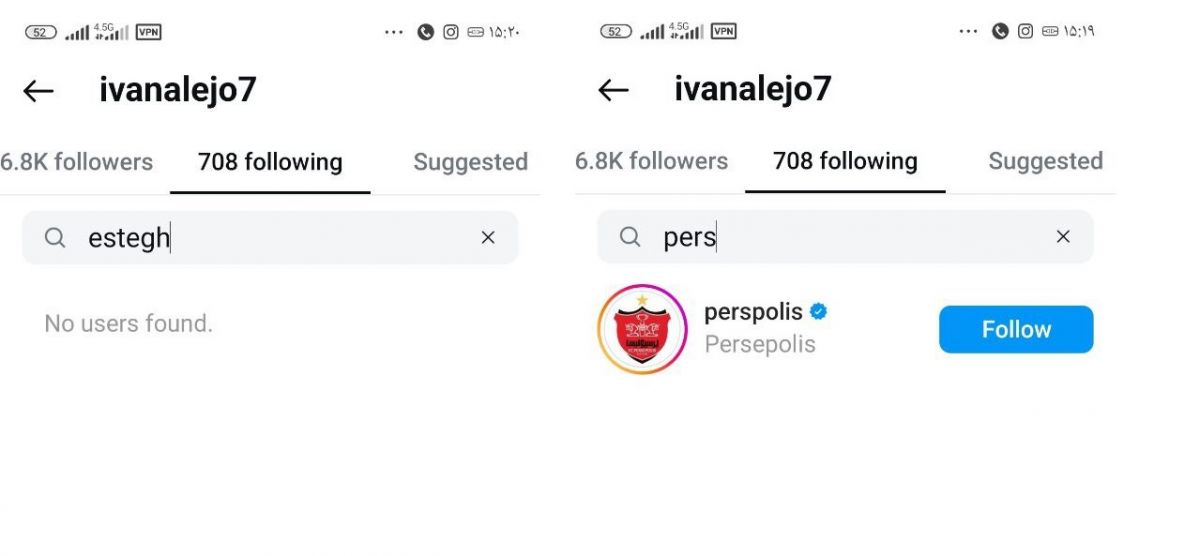The width and height of the screenshot is (1200, 556).
Task: Tap back arrow on the 'pers' search screen
Action: pos(613,90)
